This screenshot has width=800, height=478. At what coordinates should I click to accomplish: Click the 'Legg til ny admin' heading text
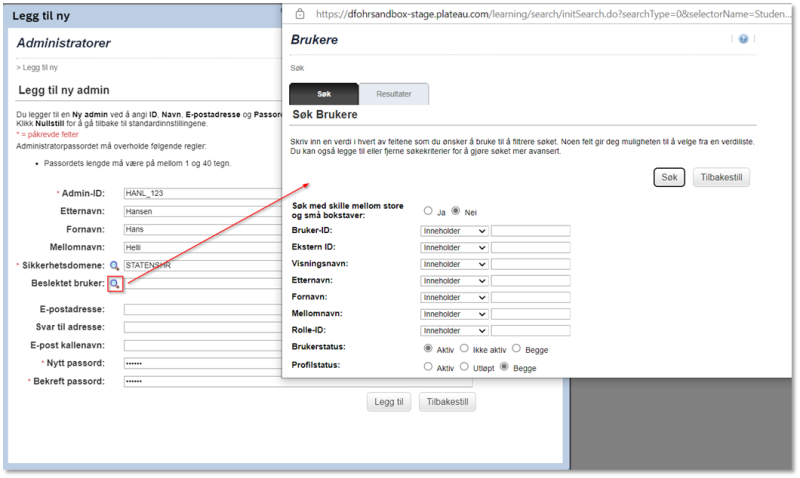[x=64, y=90]
